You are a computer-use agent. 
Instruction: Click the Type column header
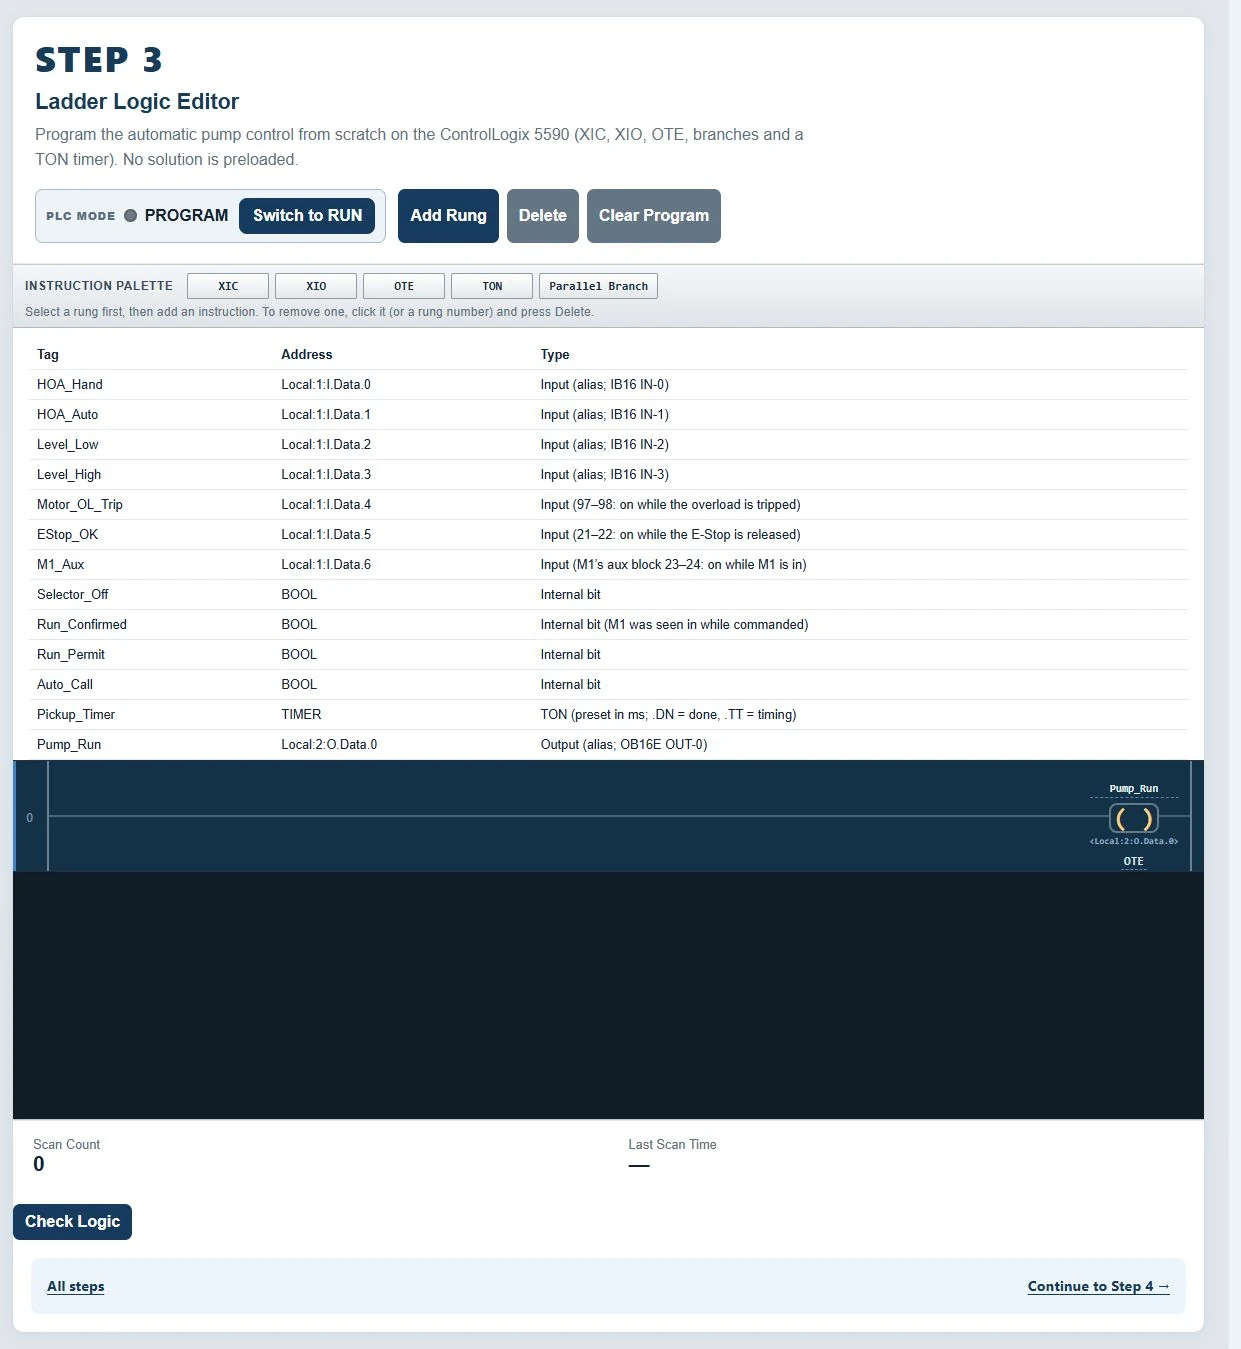tap(555, 355)
